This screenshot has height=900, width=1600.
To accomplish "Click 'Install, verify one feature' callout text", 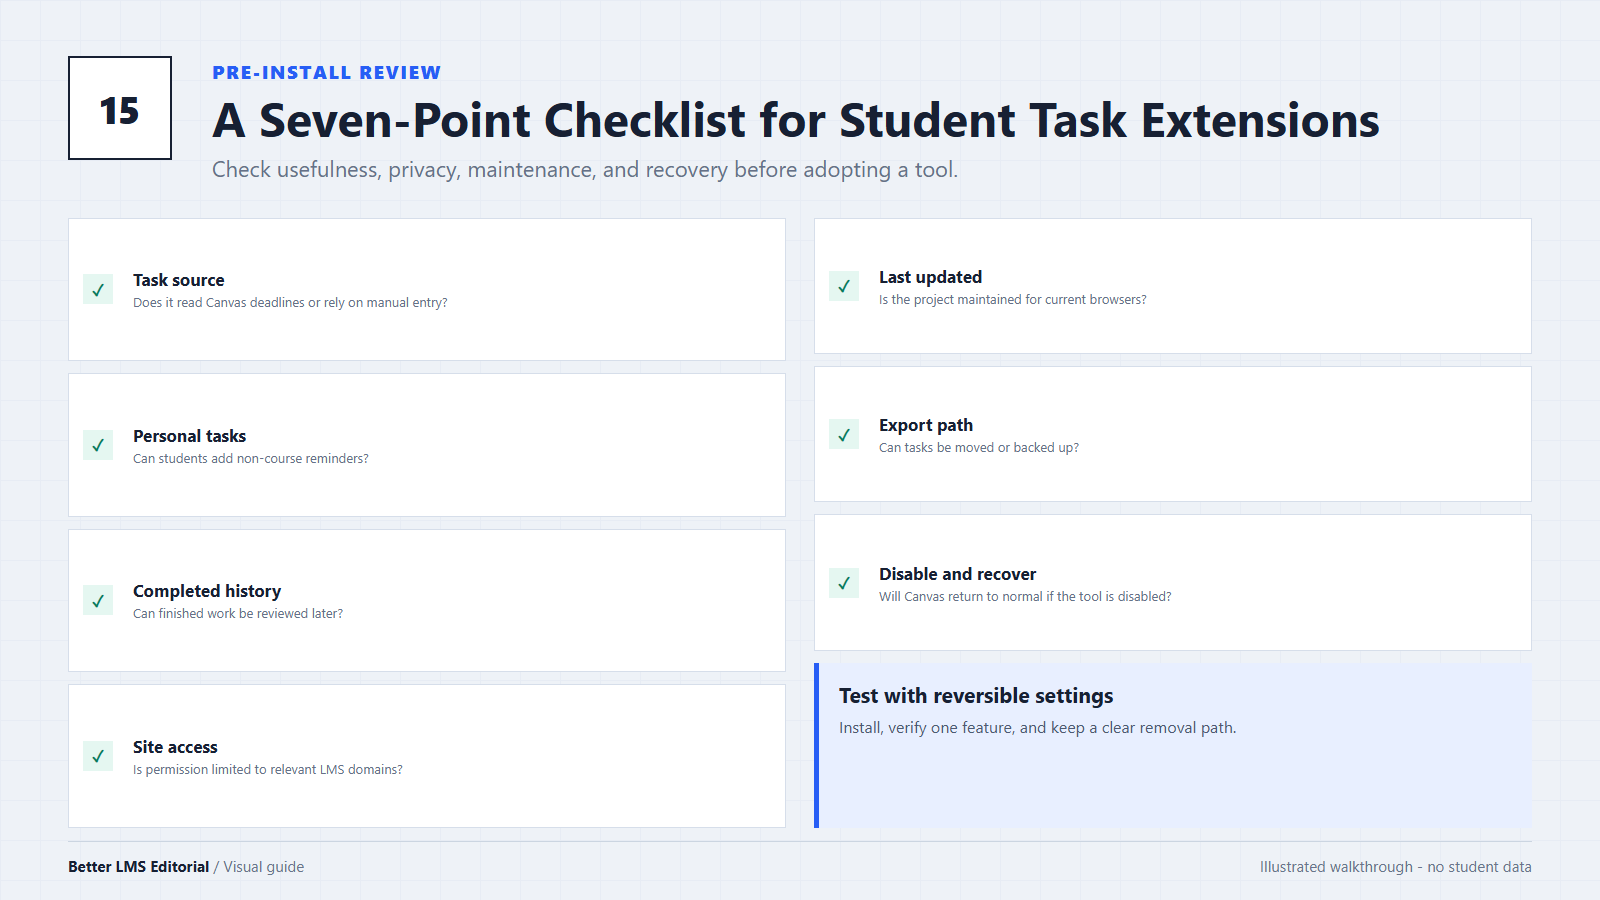I will 1037,728.
